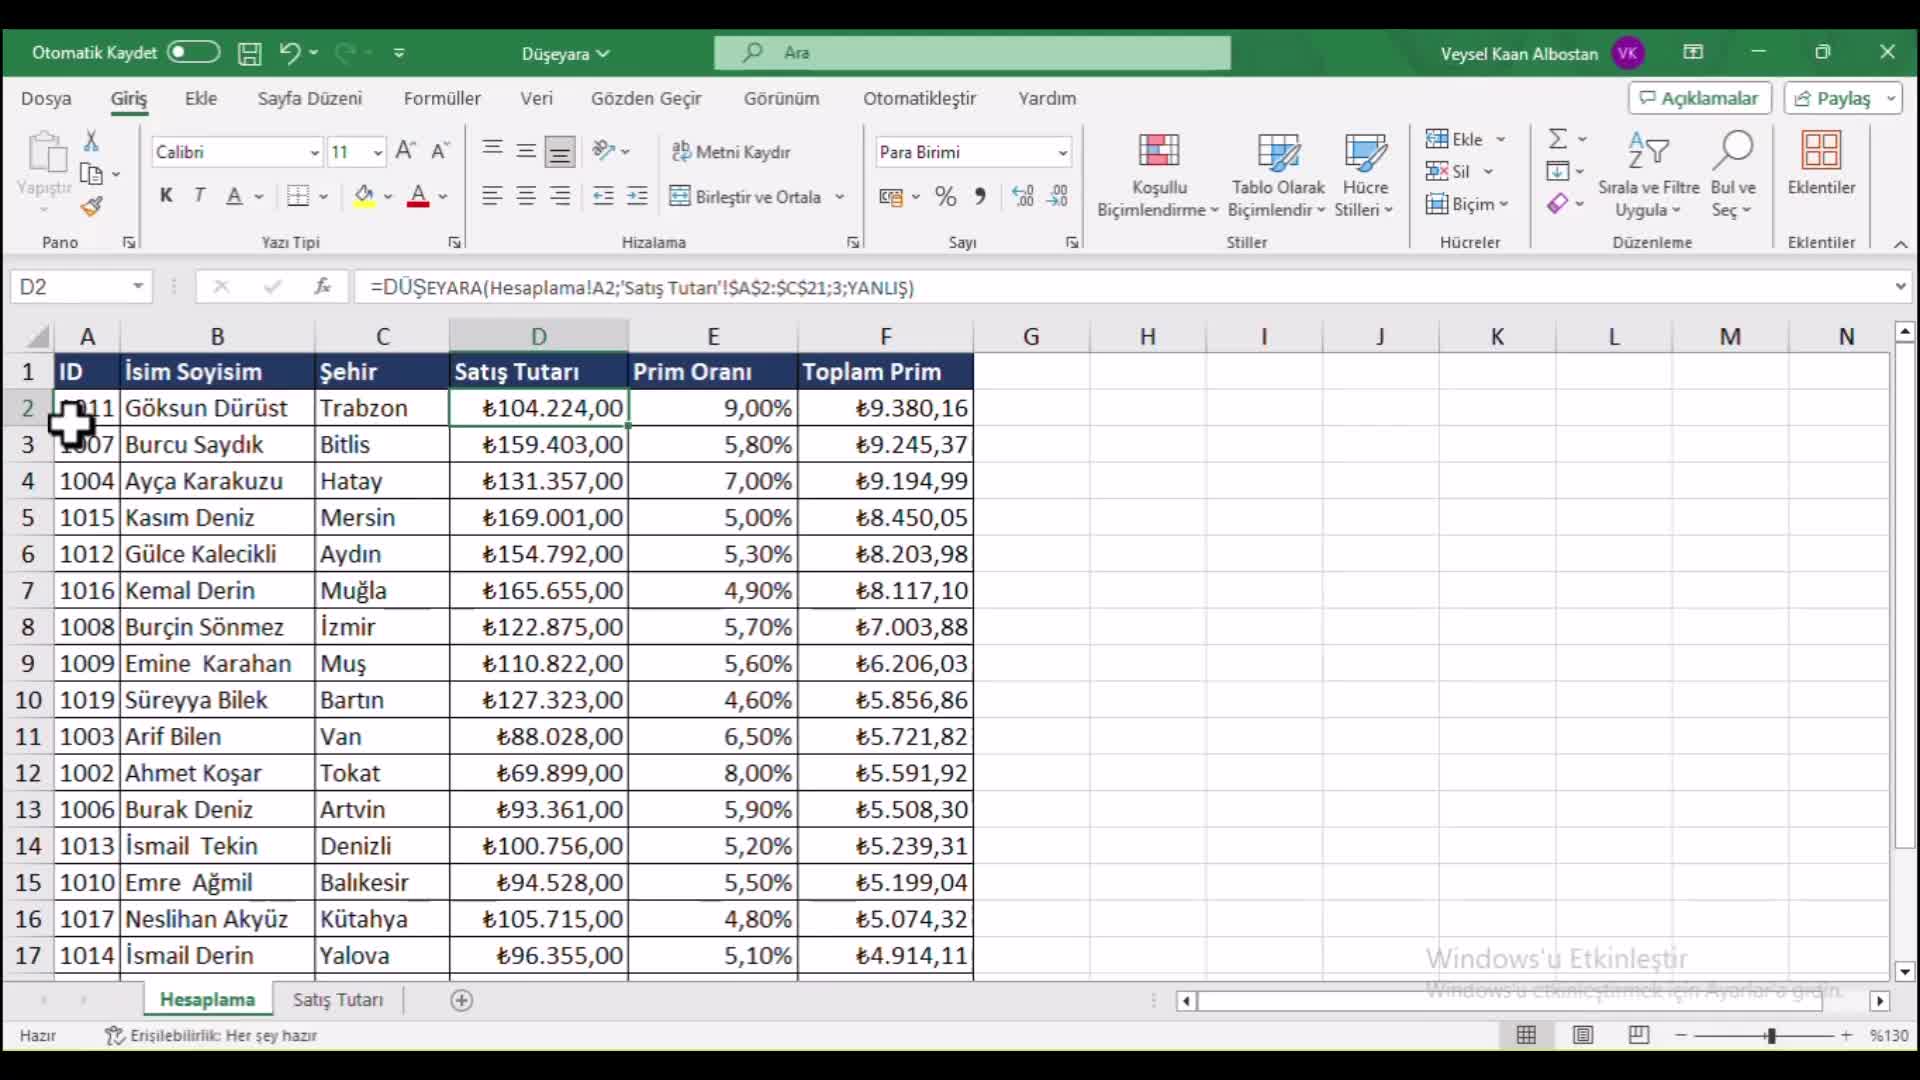Click the zoom slider handle
This screenshot has width=1920, height=1080.
[1770, 1036]
